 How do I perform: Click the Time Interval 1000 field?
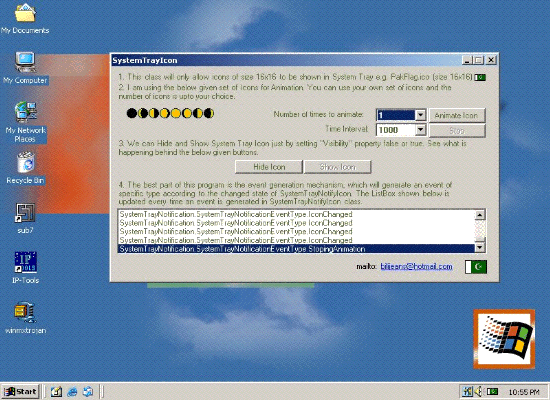pos(396,130)
